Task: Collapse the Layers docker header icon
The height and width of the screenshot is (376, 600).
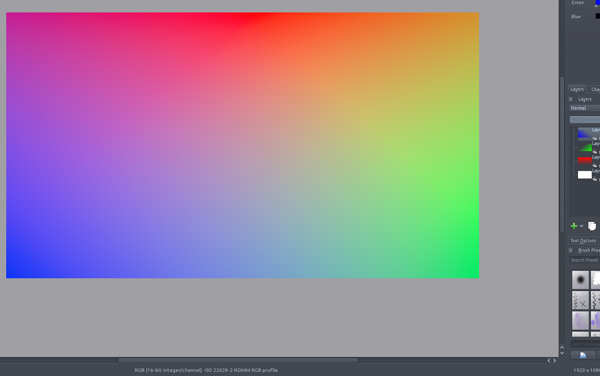Action: [x=571, y=99]
